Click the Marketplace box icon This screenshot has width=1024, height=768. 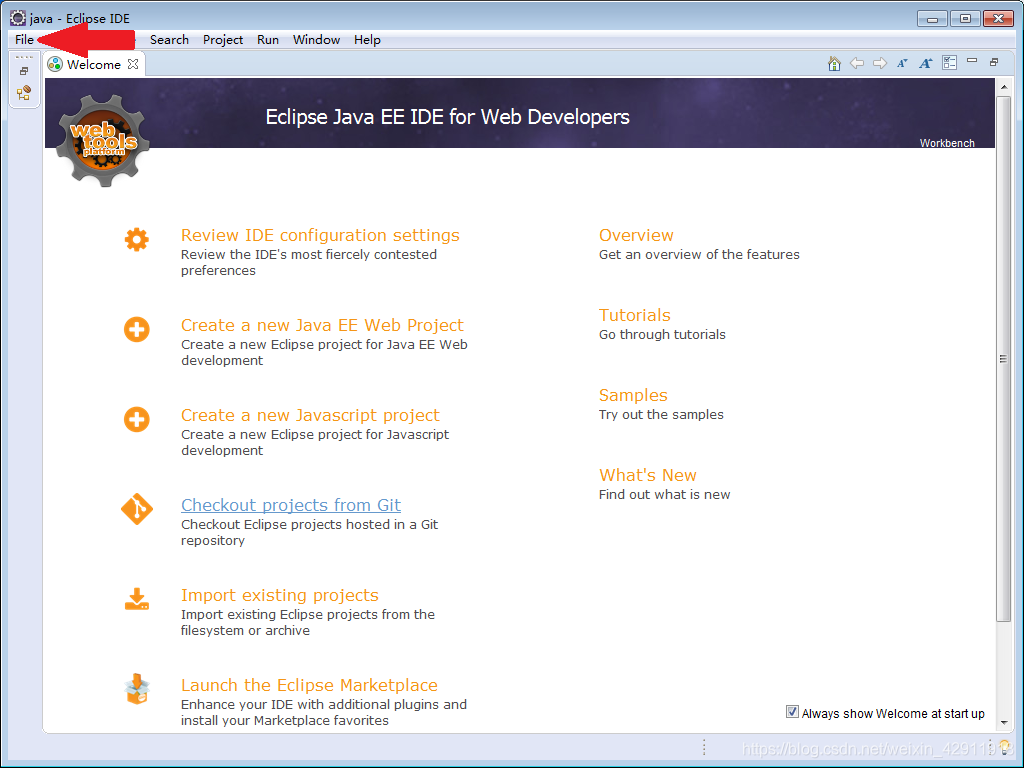pos(137,689)
